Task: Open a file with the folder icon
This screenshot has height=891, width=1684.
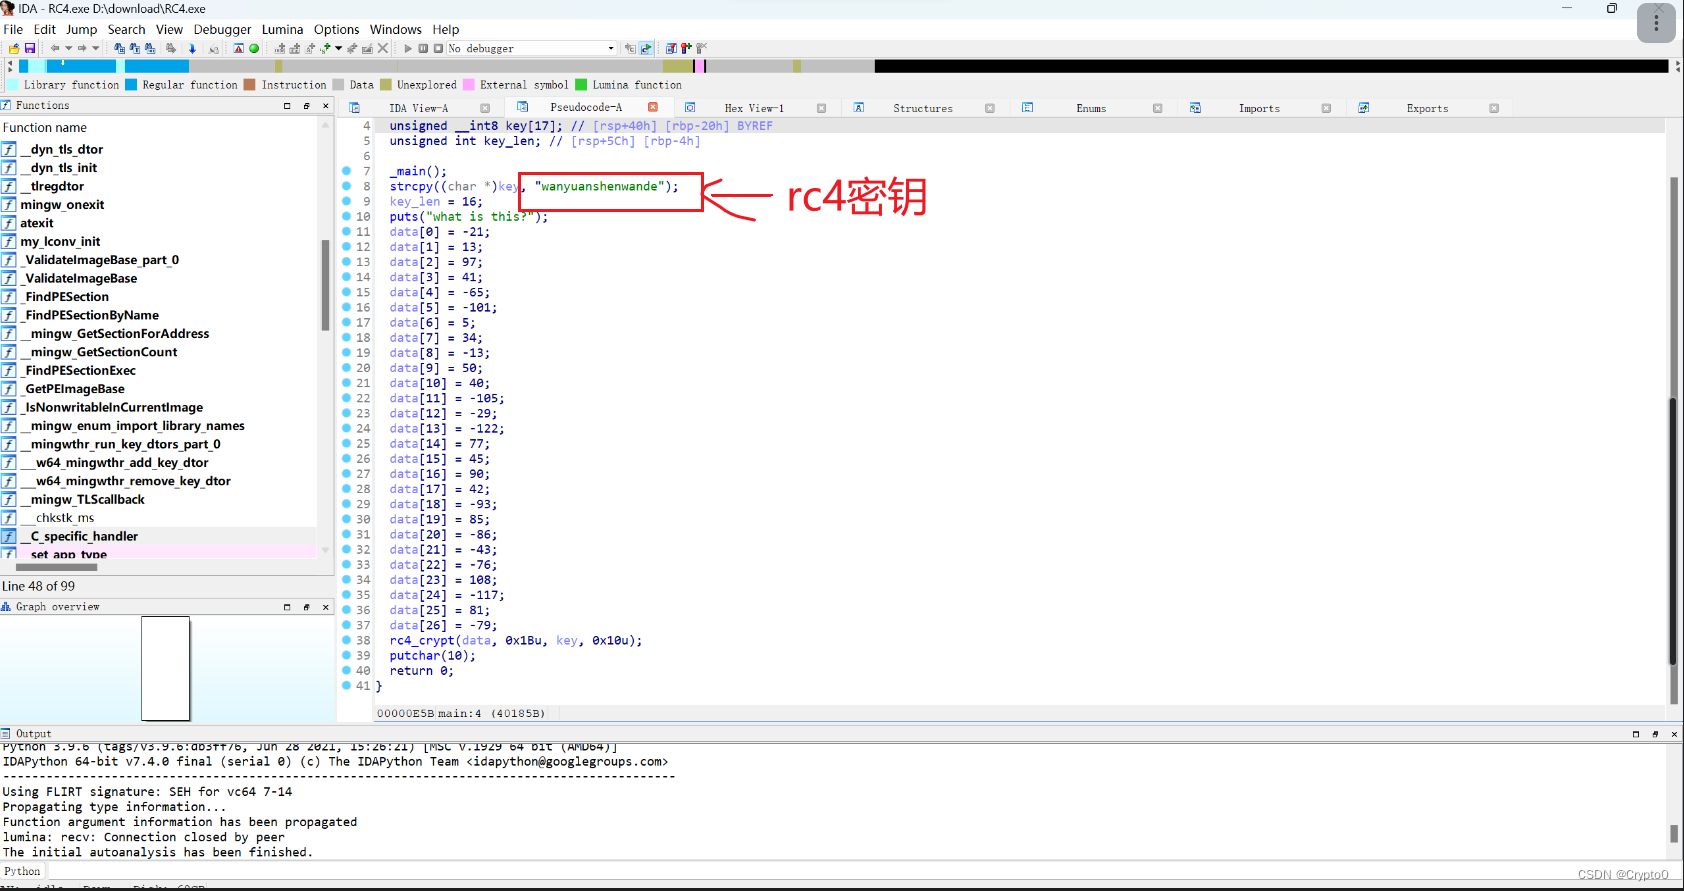Action: pos(14,48)
